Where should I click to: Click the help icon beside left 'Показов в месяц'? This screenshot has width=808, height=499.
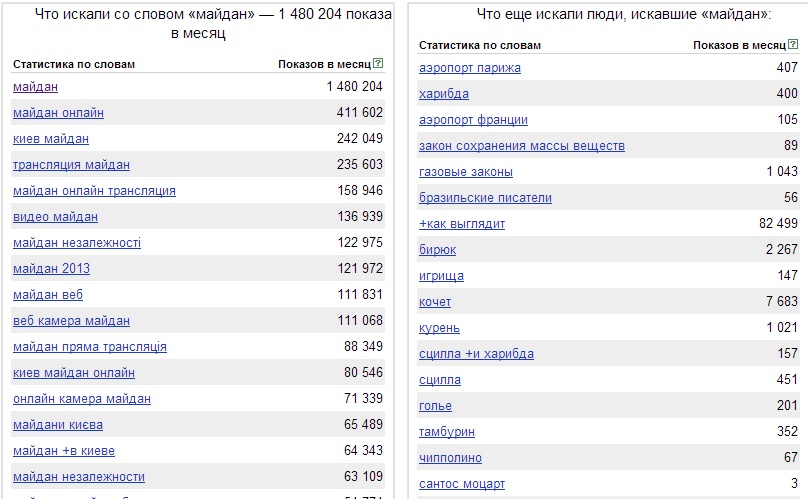point(378,63)
